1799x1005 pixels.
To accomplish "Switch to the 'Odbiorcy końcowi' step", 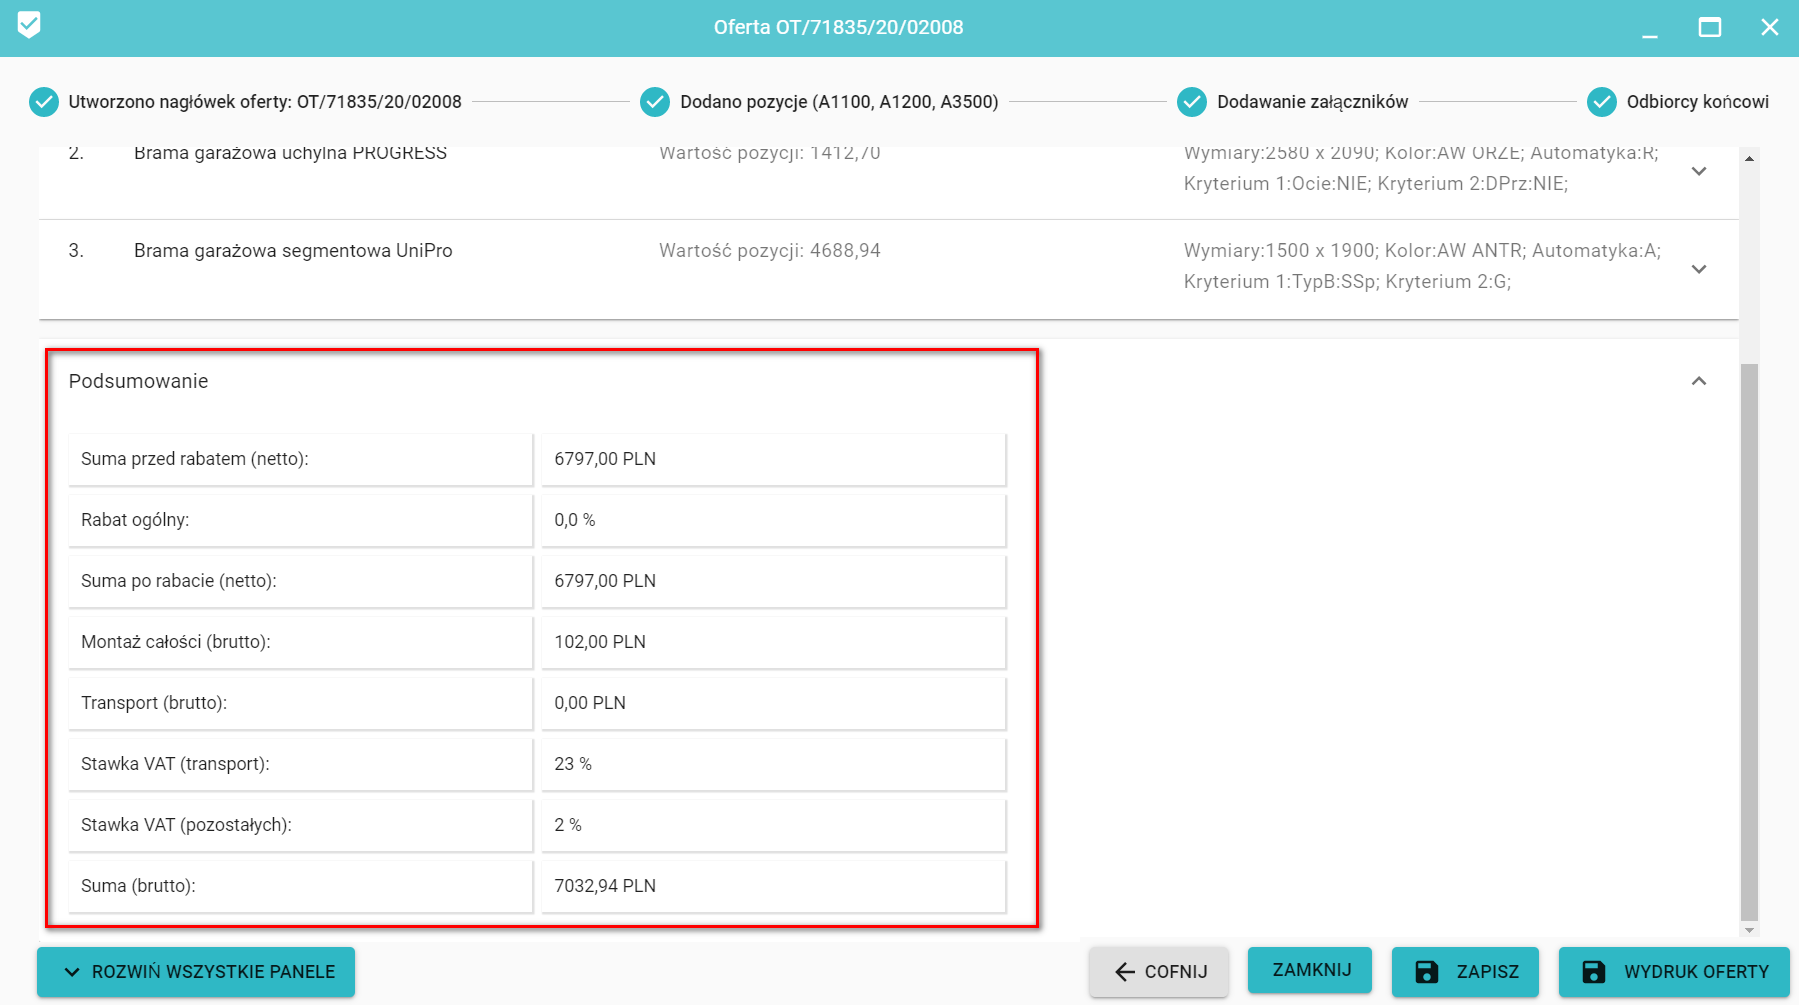I will click(x=1697, y=102).
